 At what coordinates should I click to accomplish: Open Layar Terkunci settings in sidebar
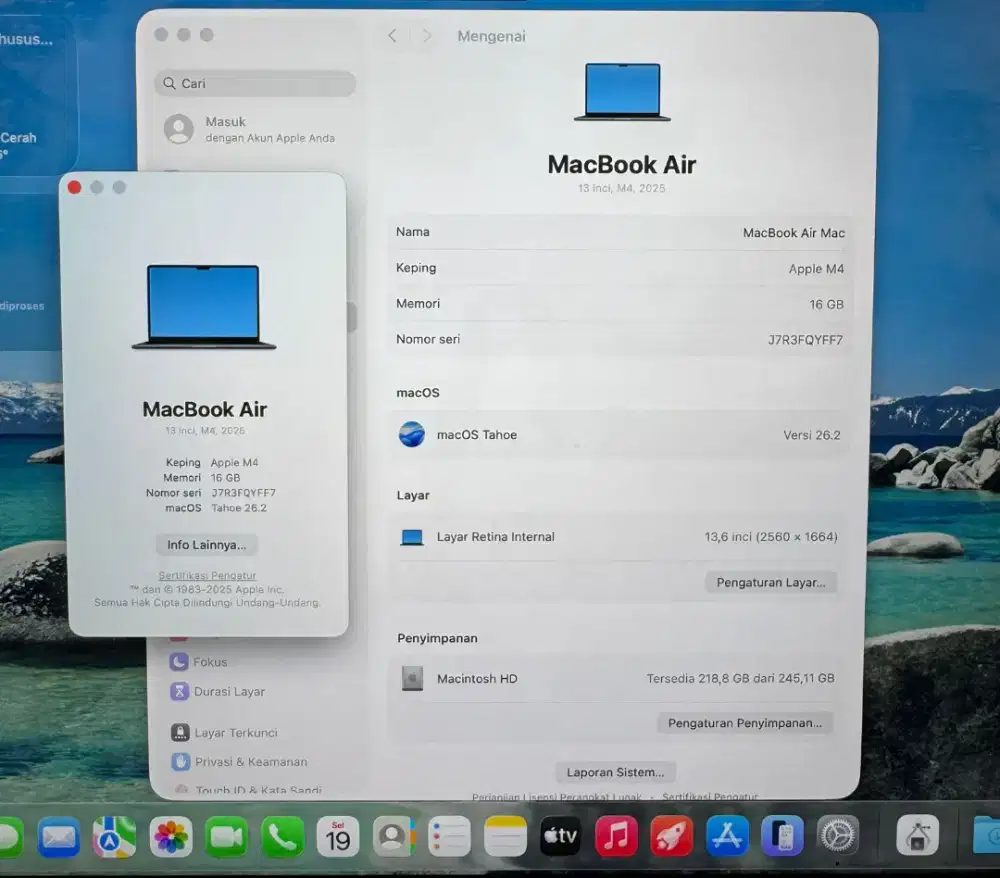224,733
